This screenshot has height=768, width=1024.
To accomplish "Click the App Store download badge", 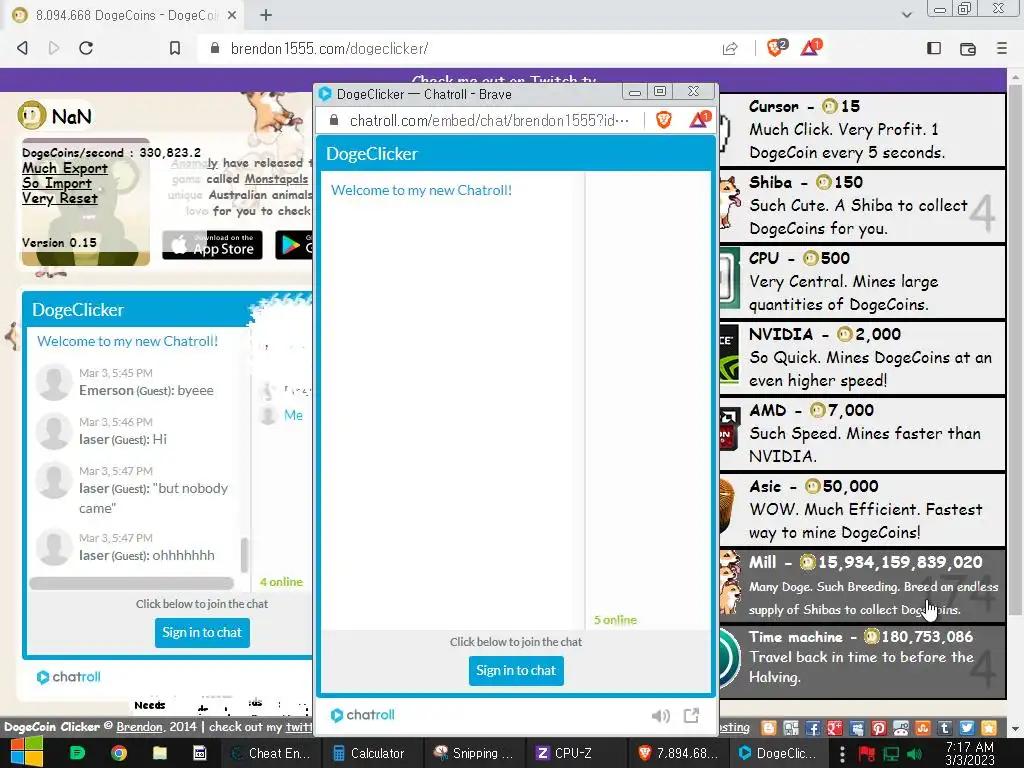I will pos(212,245).
